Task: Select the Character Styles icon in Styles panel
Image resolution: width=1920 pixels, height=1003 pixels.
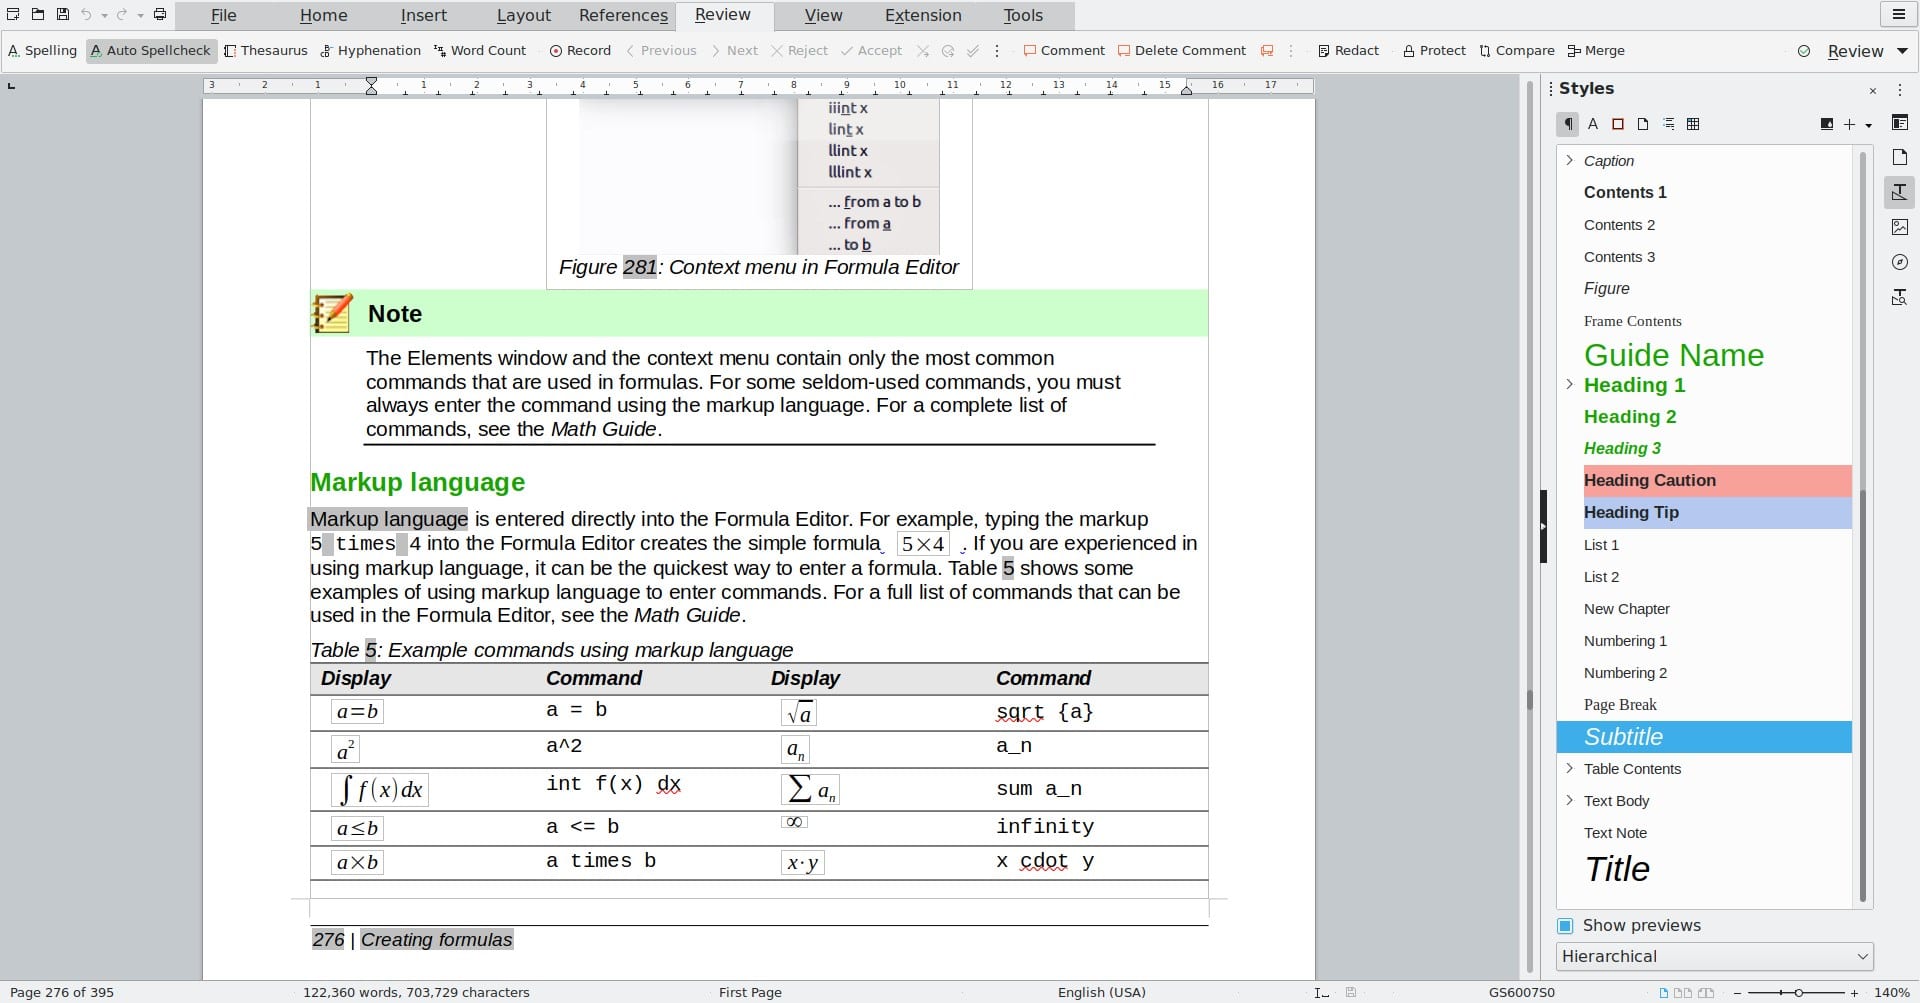Action: click(1593, 124)
